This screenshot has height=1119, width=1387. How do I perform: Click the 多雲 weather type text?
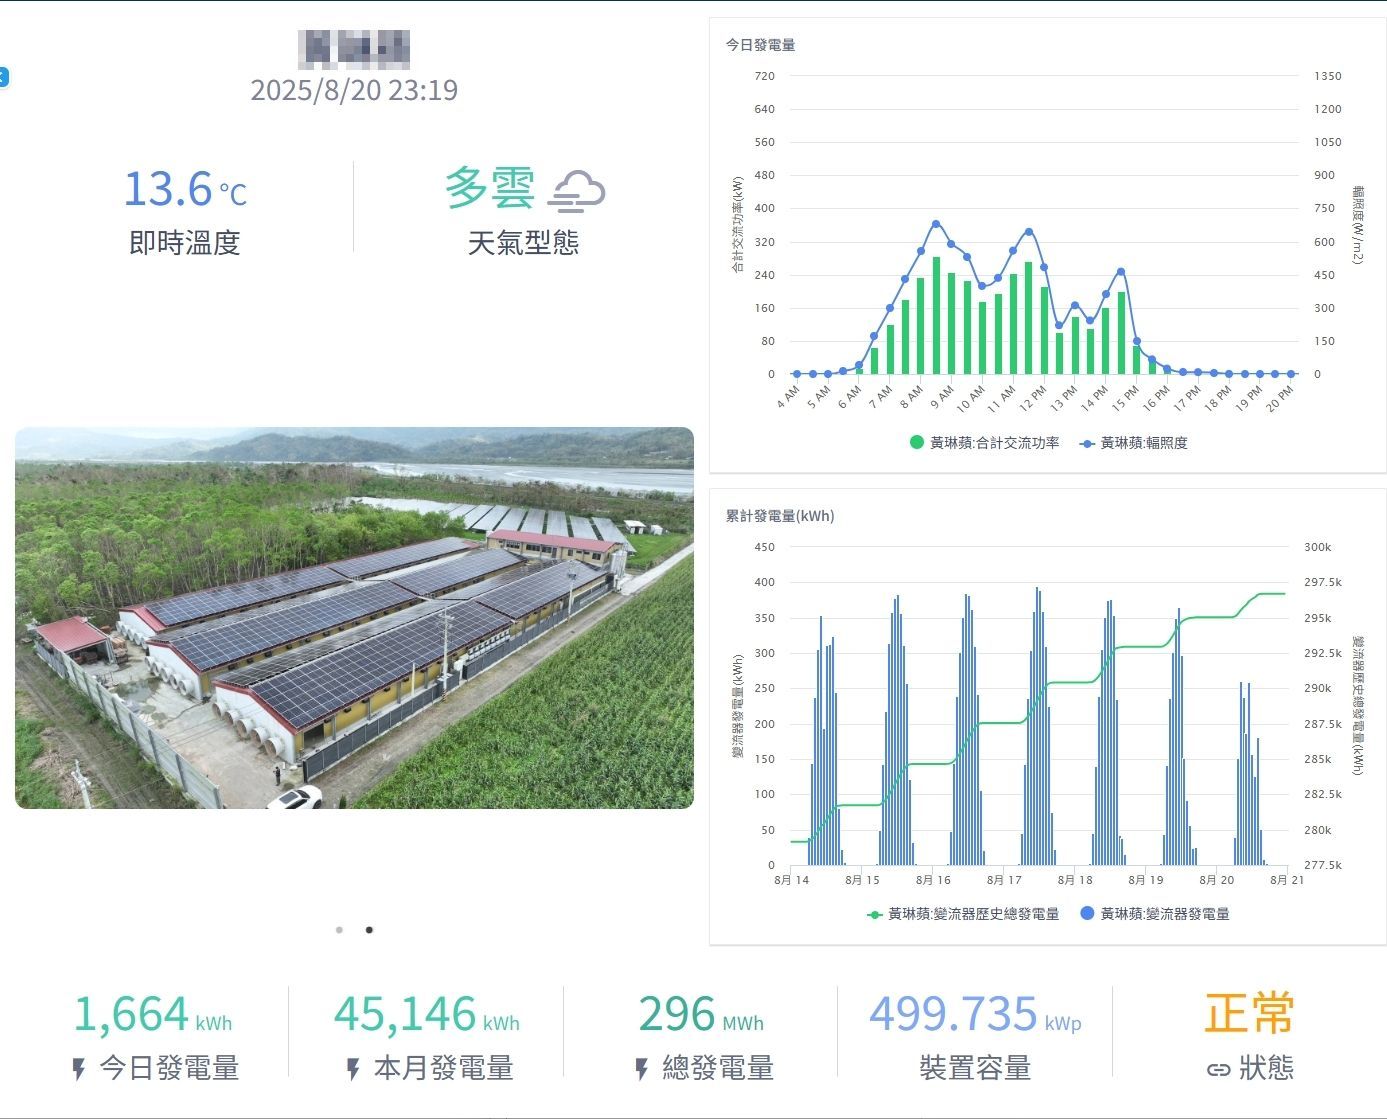coord(489,188)
